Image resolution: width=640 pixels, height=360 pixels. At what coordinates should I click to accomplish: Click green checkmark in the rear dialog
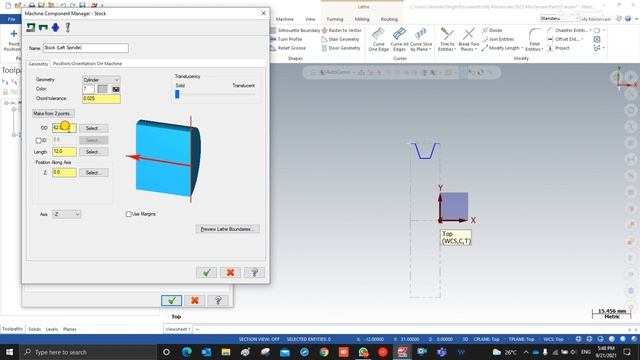coord(171,301)
